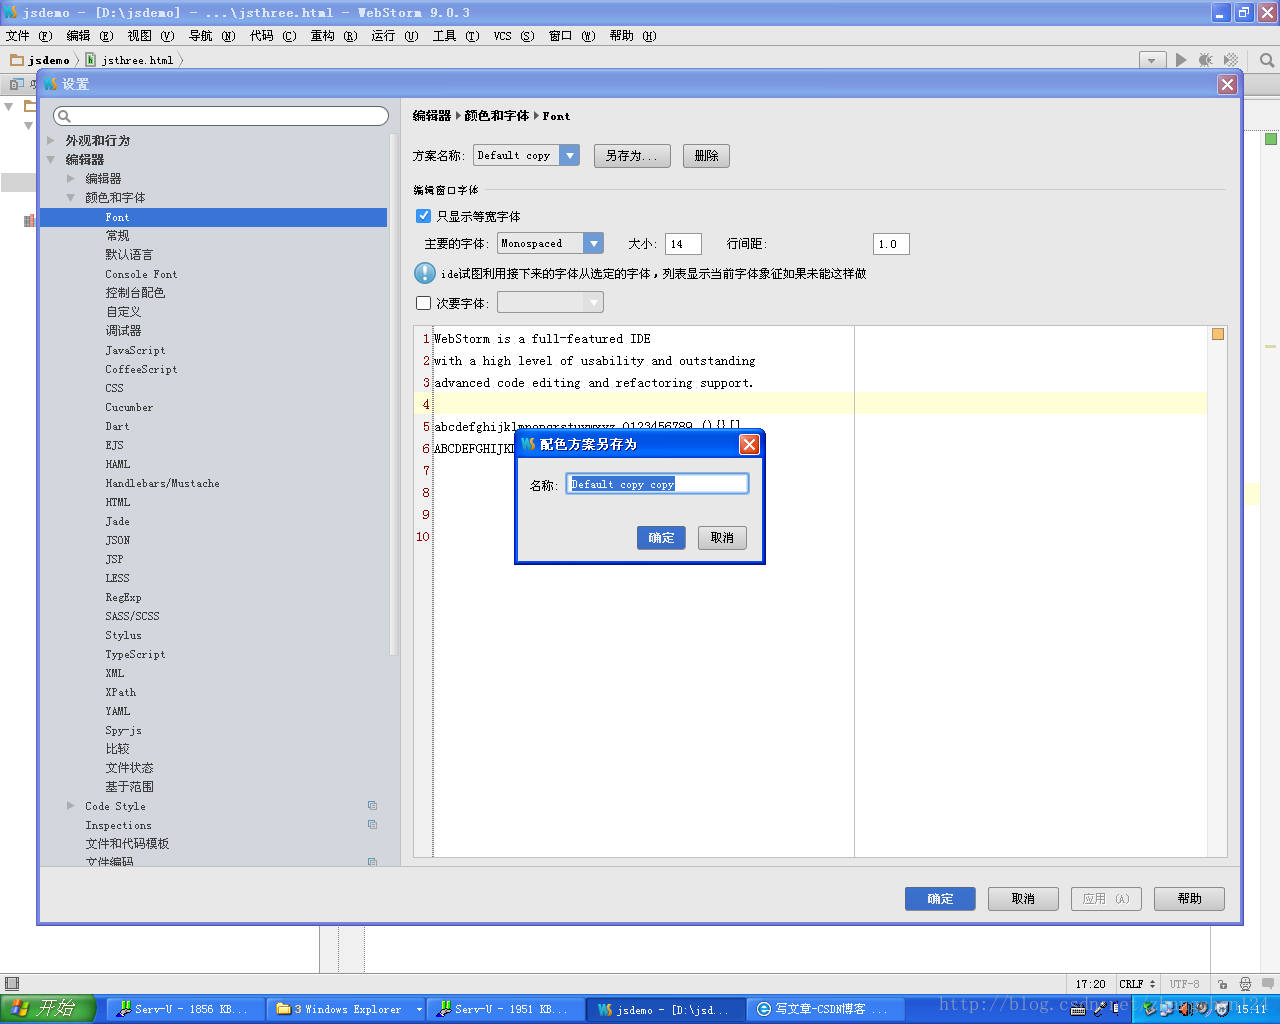This screenshot has width=1280, height=1024.
Task: Click the jsdemo folder breadcrumb icon
Action: tap(16, 60)
